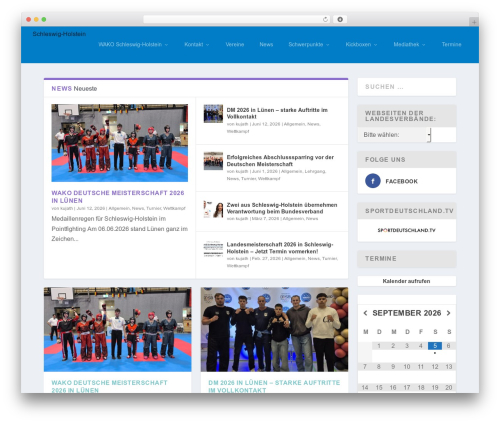
Task: Go to previous month in calendar
Action: click(365, 313)
